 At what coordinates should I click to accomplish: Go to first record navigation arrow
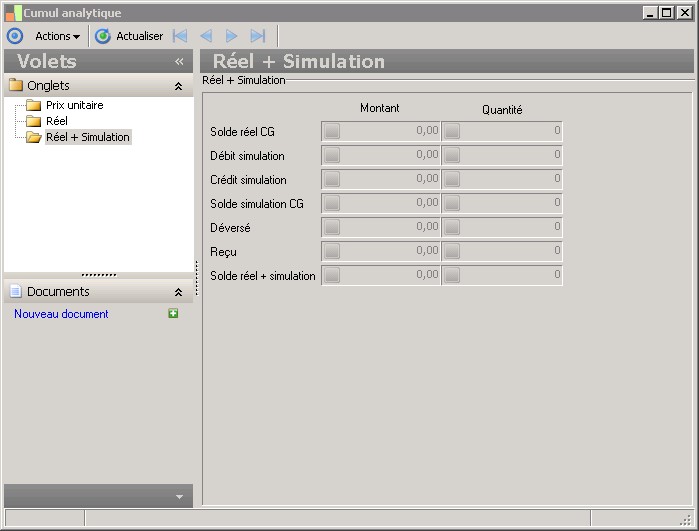(x=180, y=36)
